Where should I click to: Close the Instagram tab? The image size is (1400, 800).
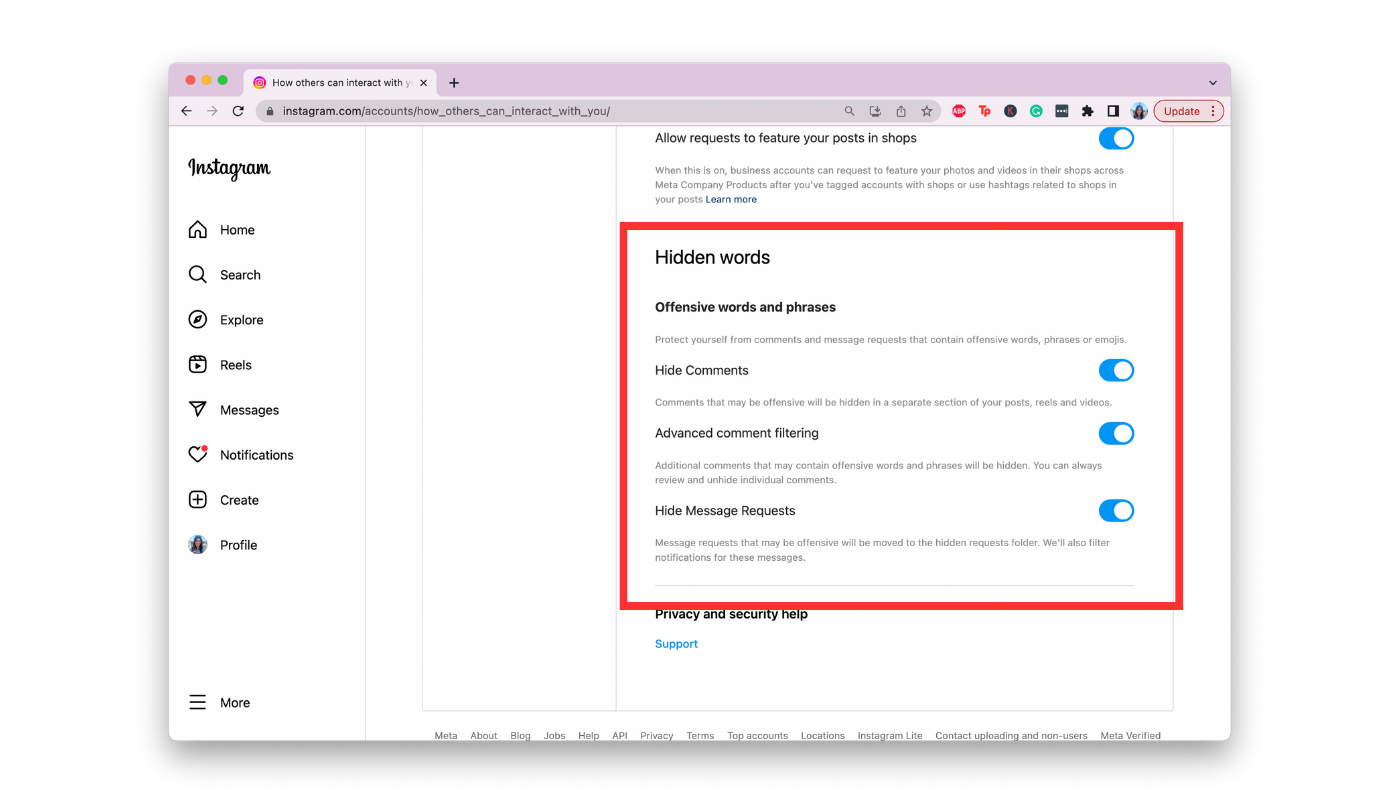tap(423, 83)
